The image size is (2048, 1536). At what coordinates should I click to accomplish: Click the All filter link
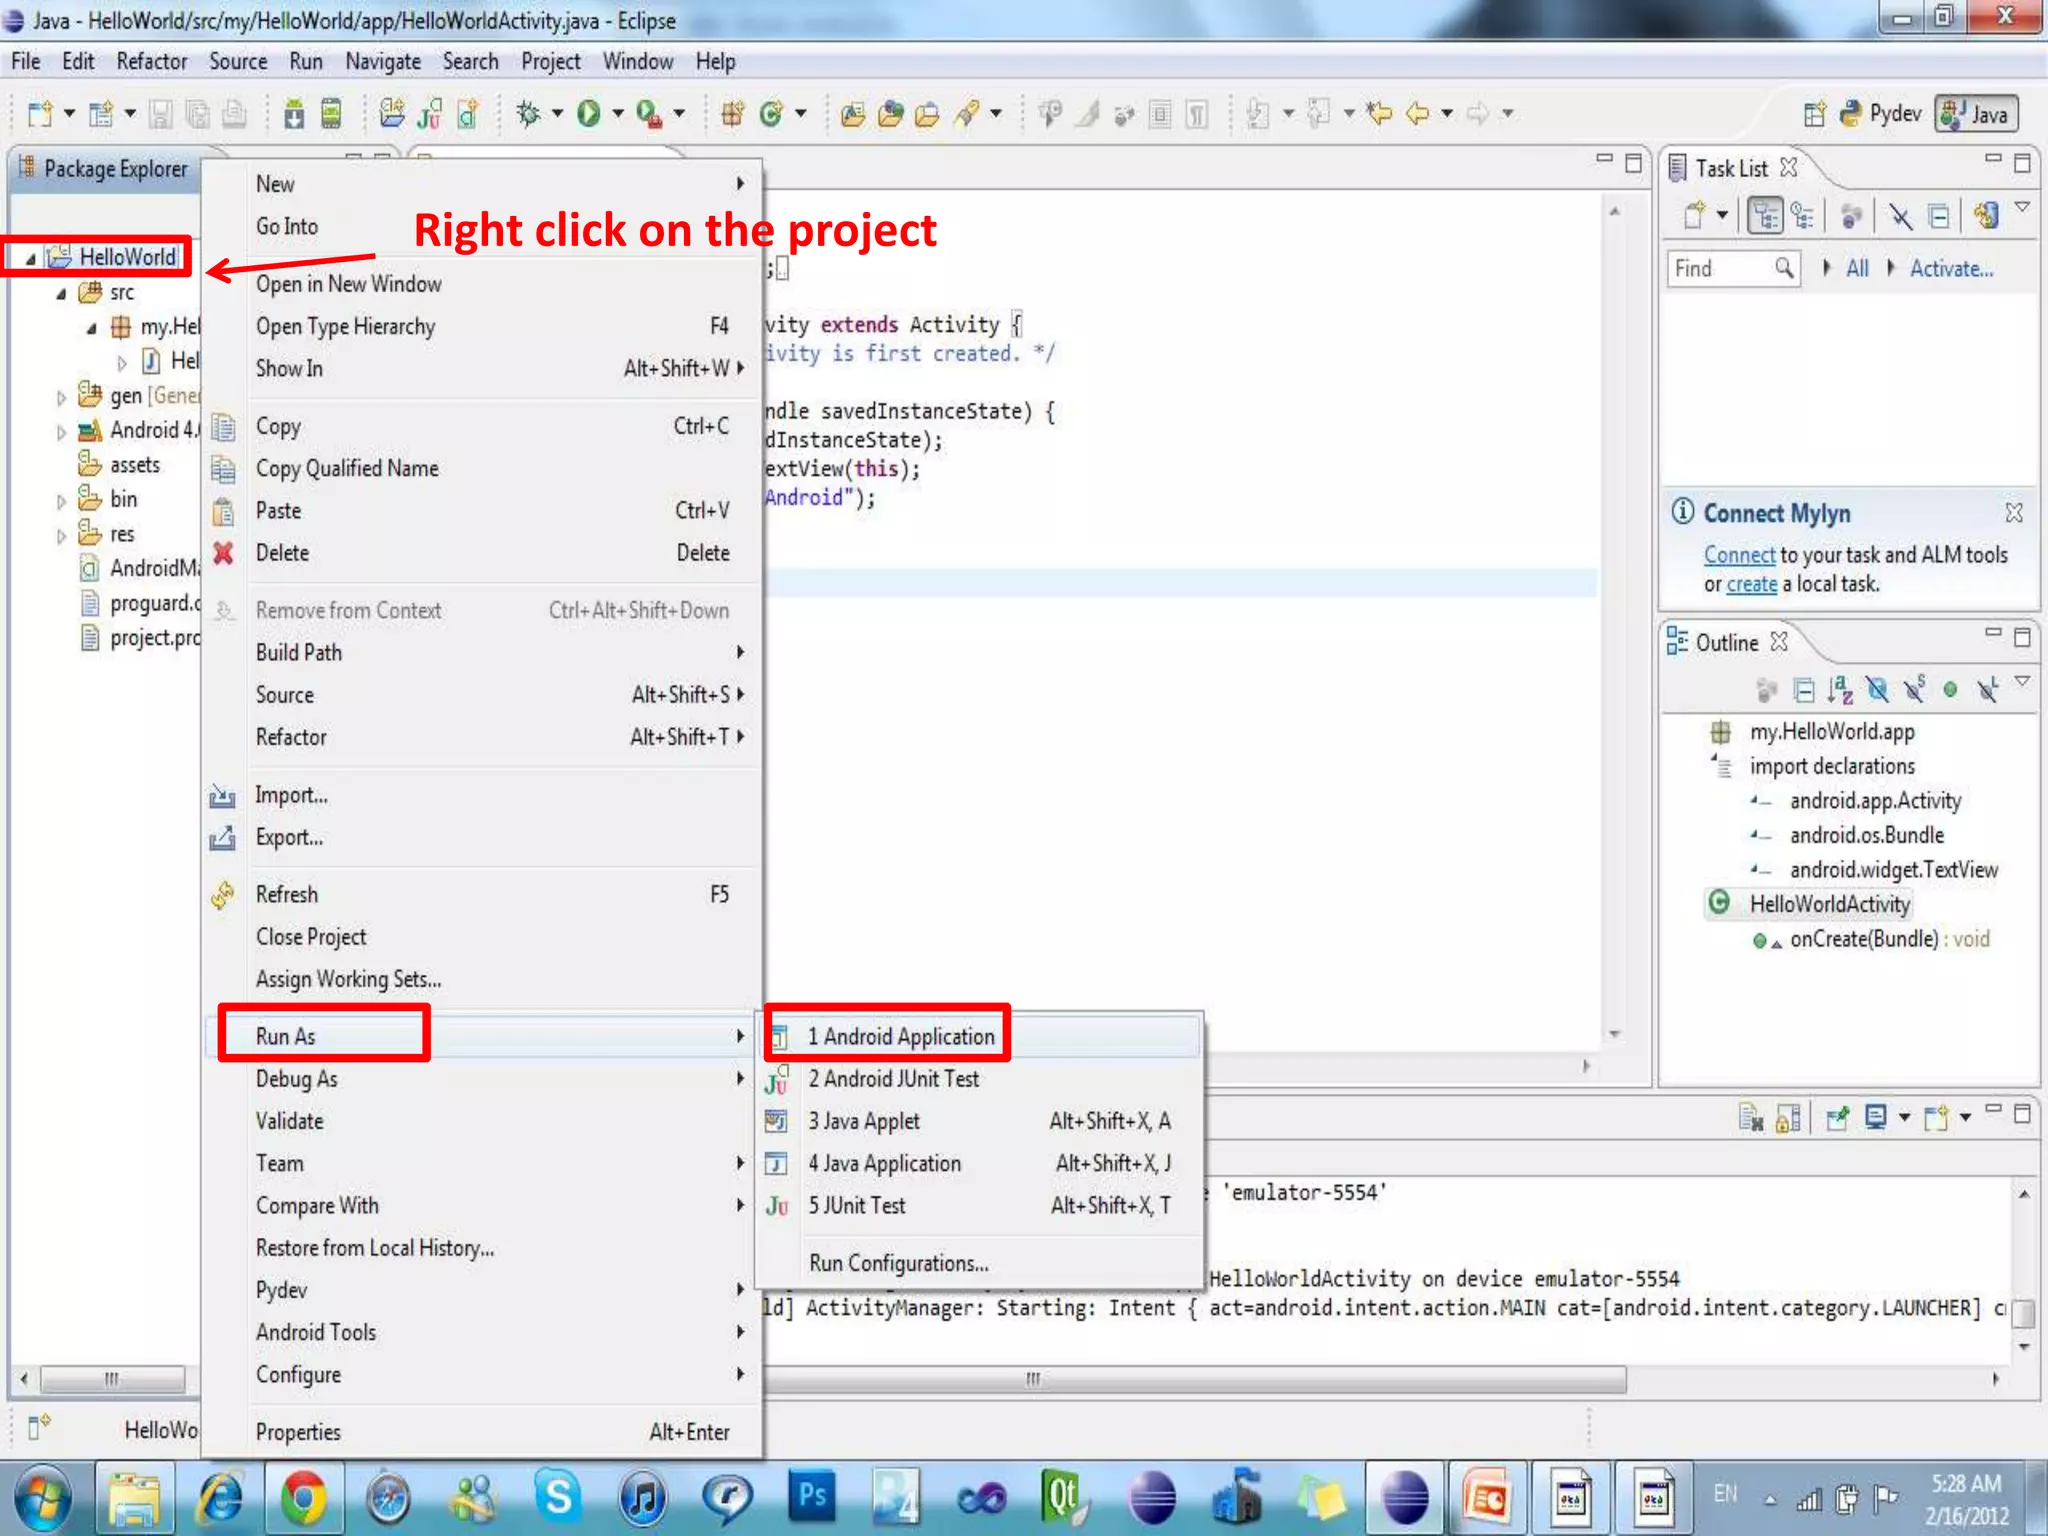click(x=1857, y=268)
